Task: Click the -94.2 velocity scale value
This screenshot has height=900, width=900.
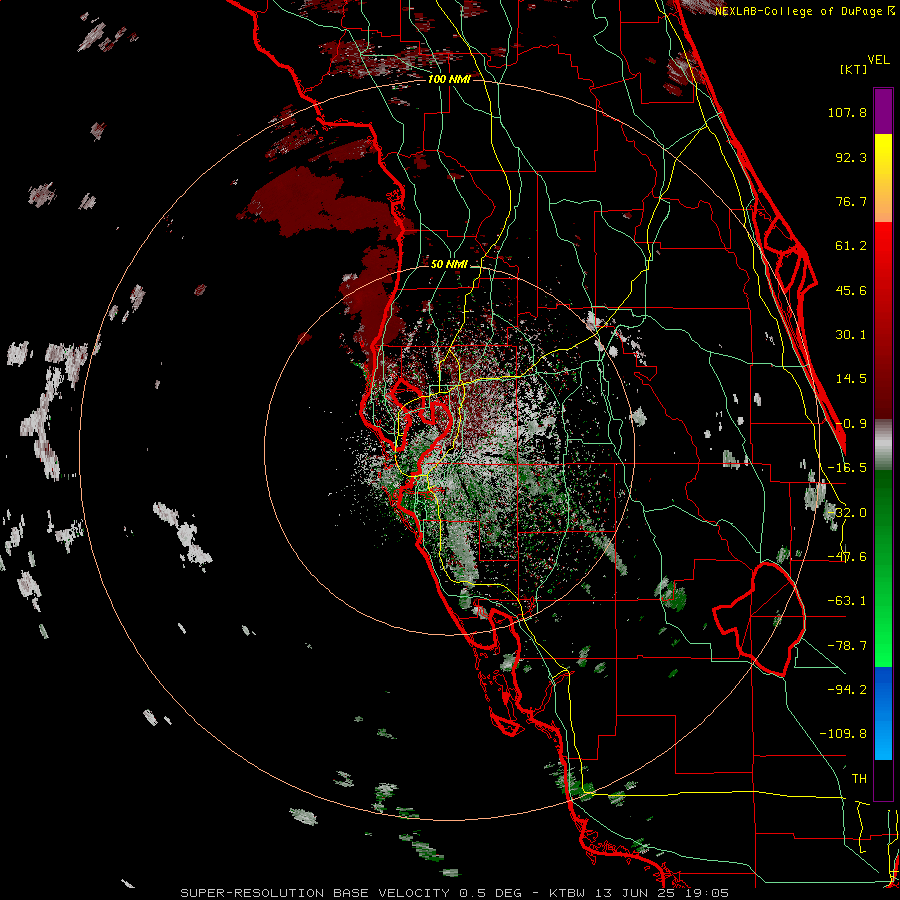Action: click(847, 689)
